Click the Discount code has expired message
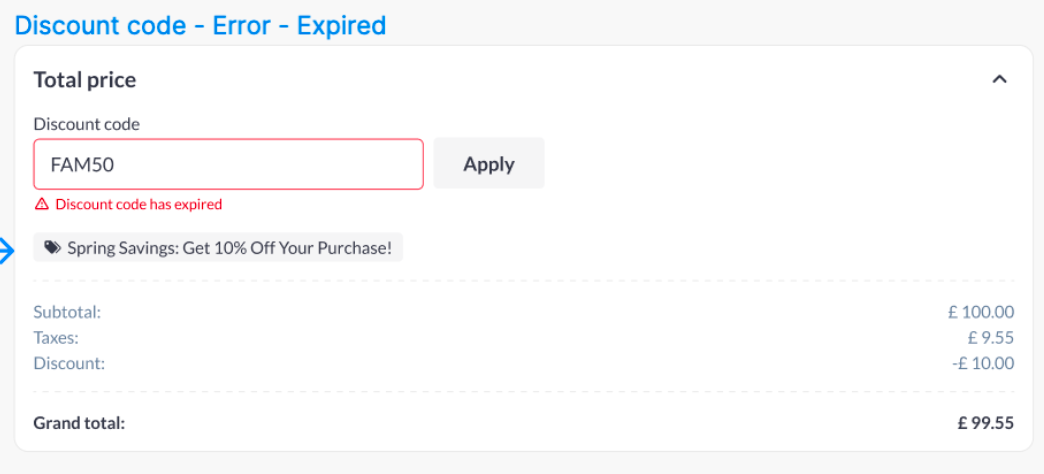The height and width of the screenshot is (474, 1044). [x=138, y=204]
